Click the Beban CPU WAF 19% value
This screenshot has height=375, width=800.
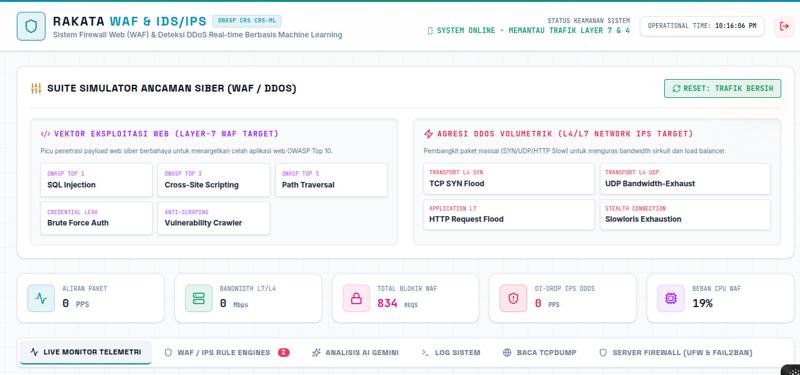(x=703, y=304)
